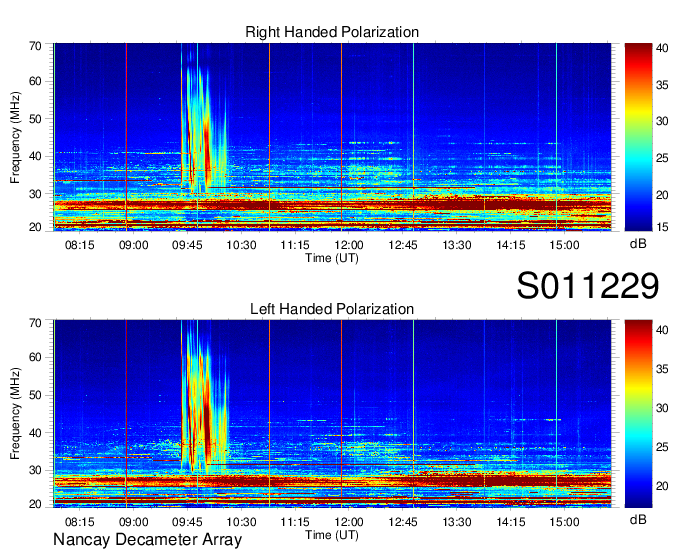Click "Time (UT)" label under Left Handed plot

point(332,535)
